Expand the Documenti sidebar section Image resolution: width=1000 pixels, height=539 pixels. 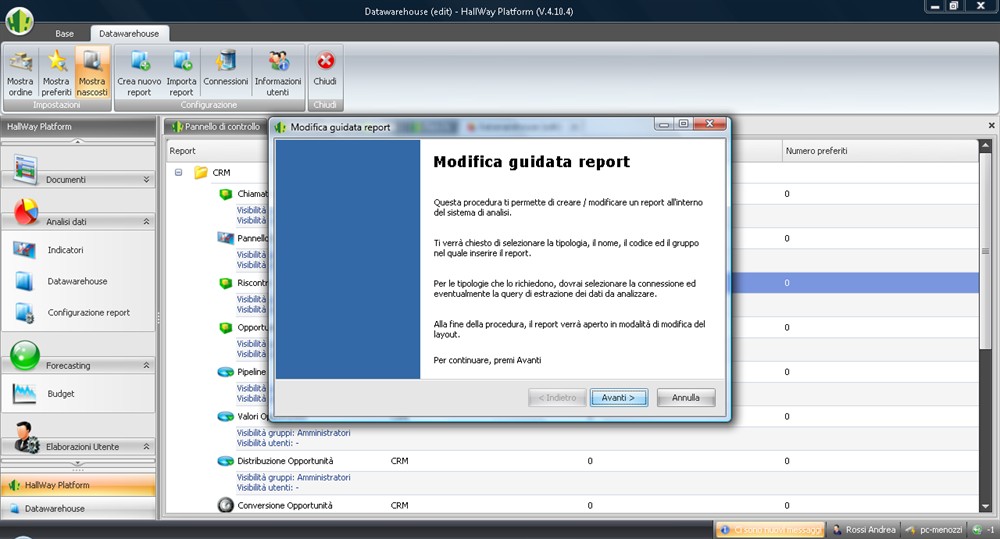146,180
